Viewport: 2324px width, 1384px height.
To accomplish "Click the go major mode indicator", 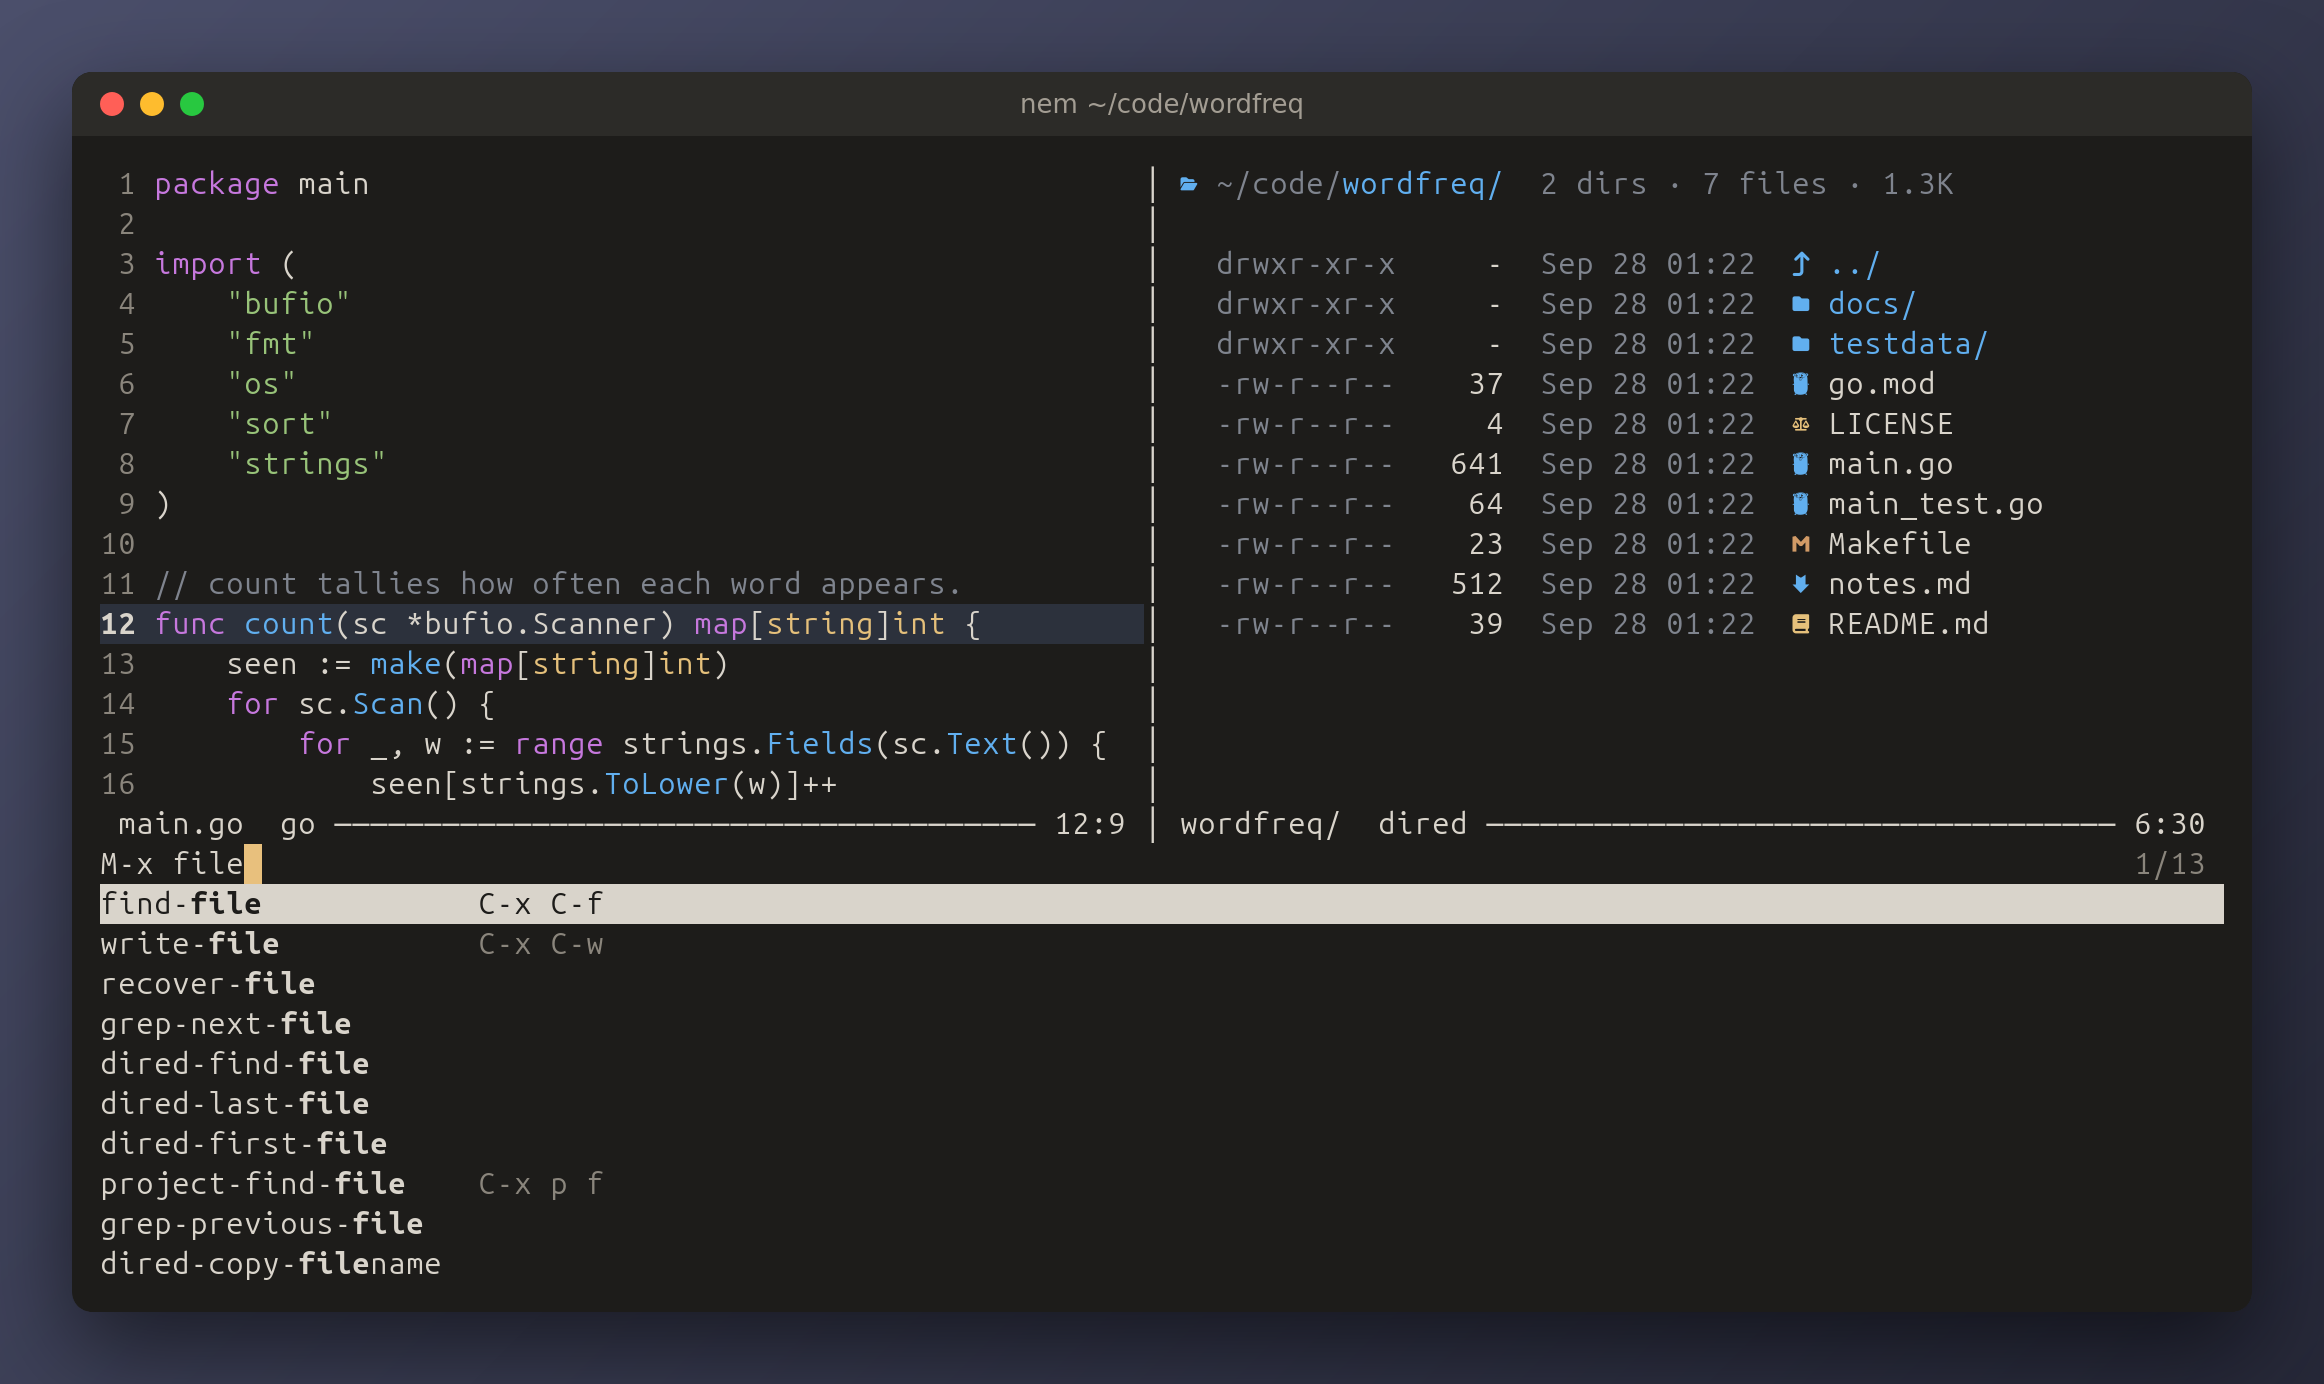I will [x=298, y=824].
